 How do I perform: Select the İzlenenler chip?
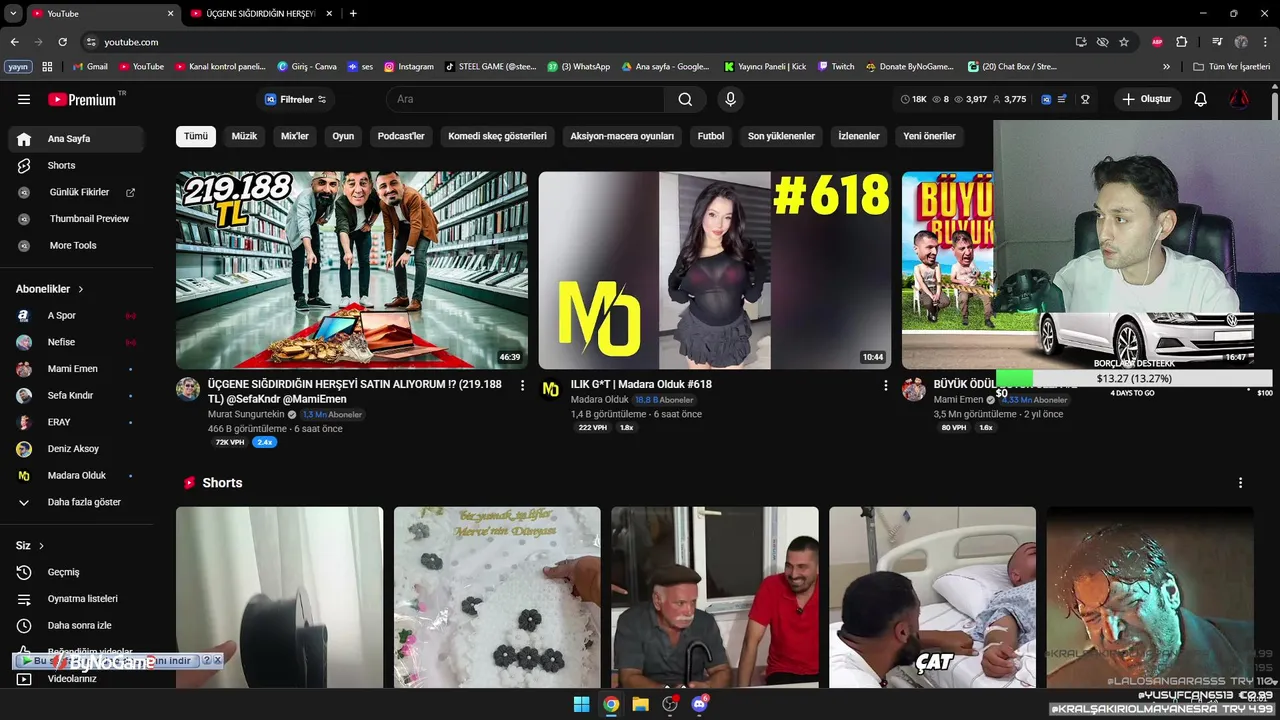(859, 136)
